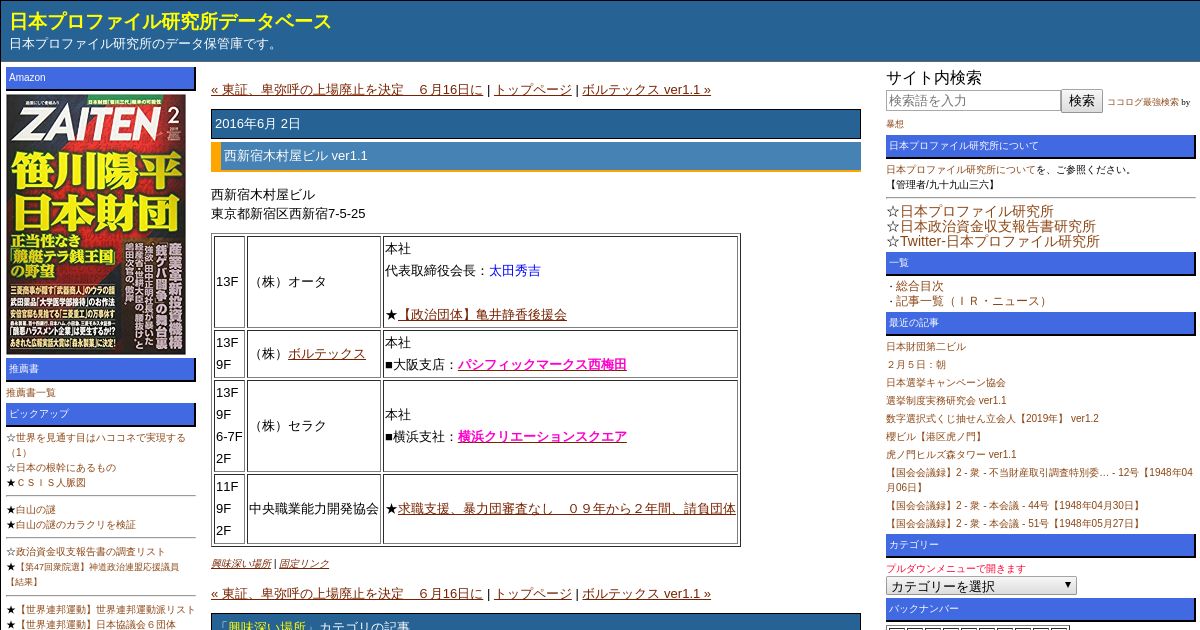Open 横浜クリエーションスクエア link
Screen dimensions: 1200x630
click(542, 437)
